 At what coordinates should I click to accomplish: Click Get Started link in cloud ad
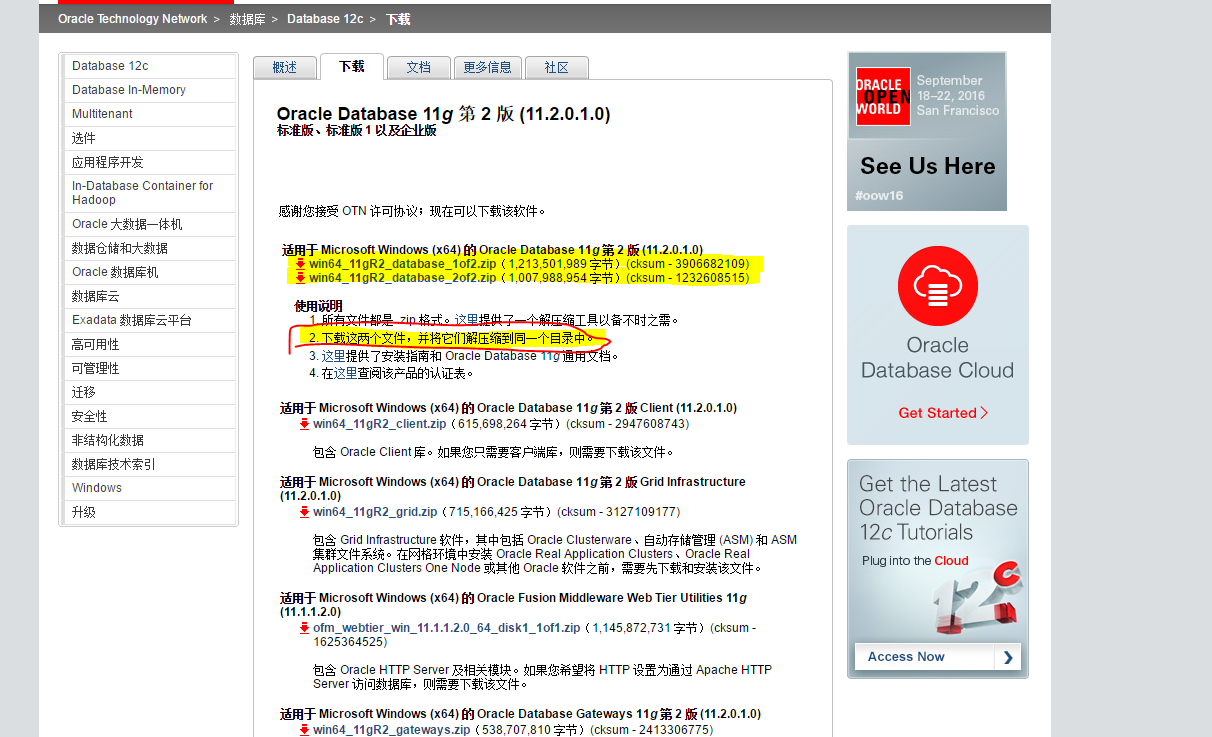(x=943, y=413)
